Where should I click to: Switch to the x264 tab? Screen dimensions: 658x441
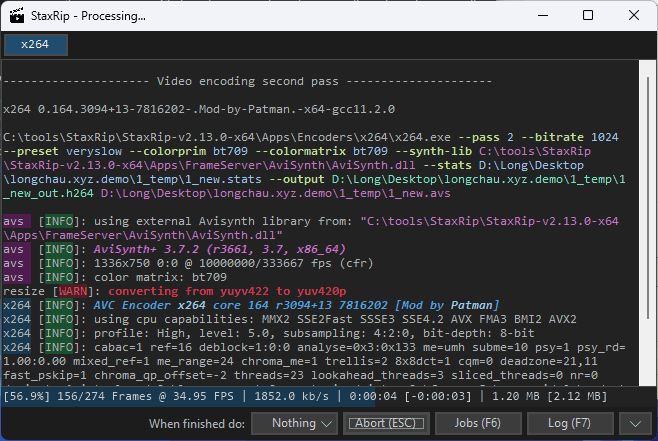point(36,44)
